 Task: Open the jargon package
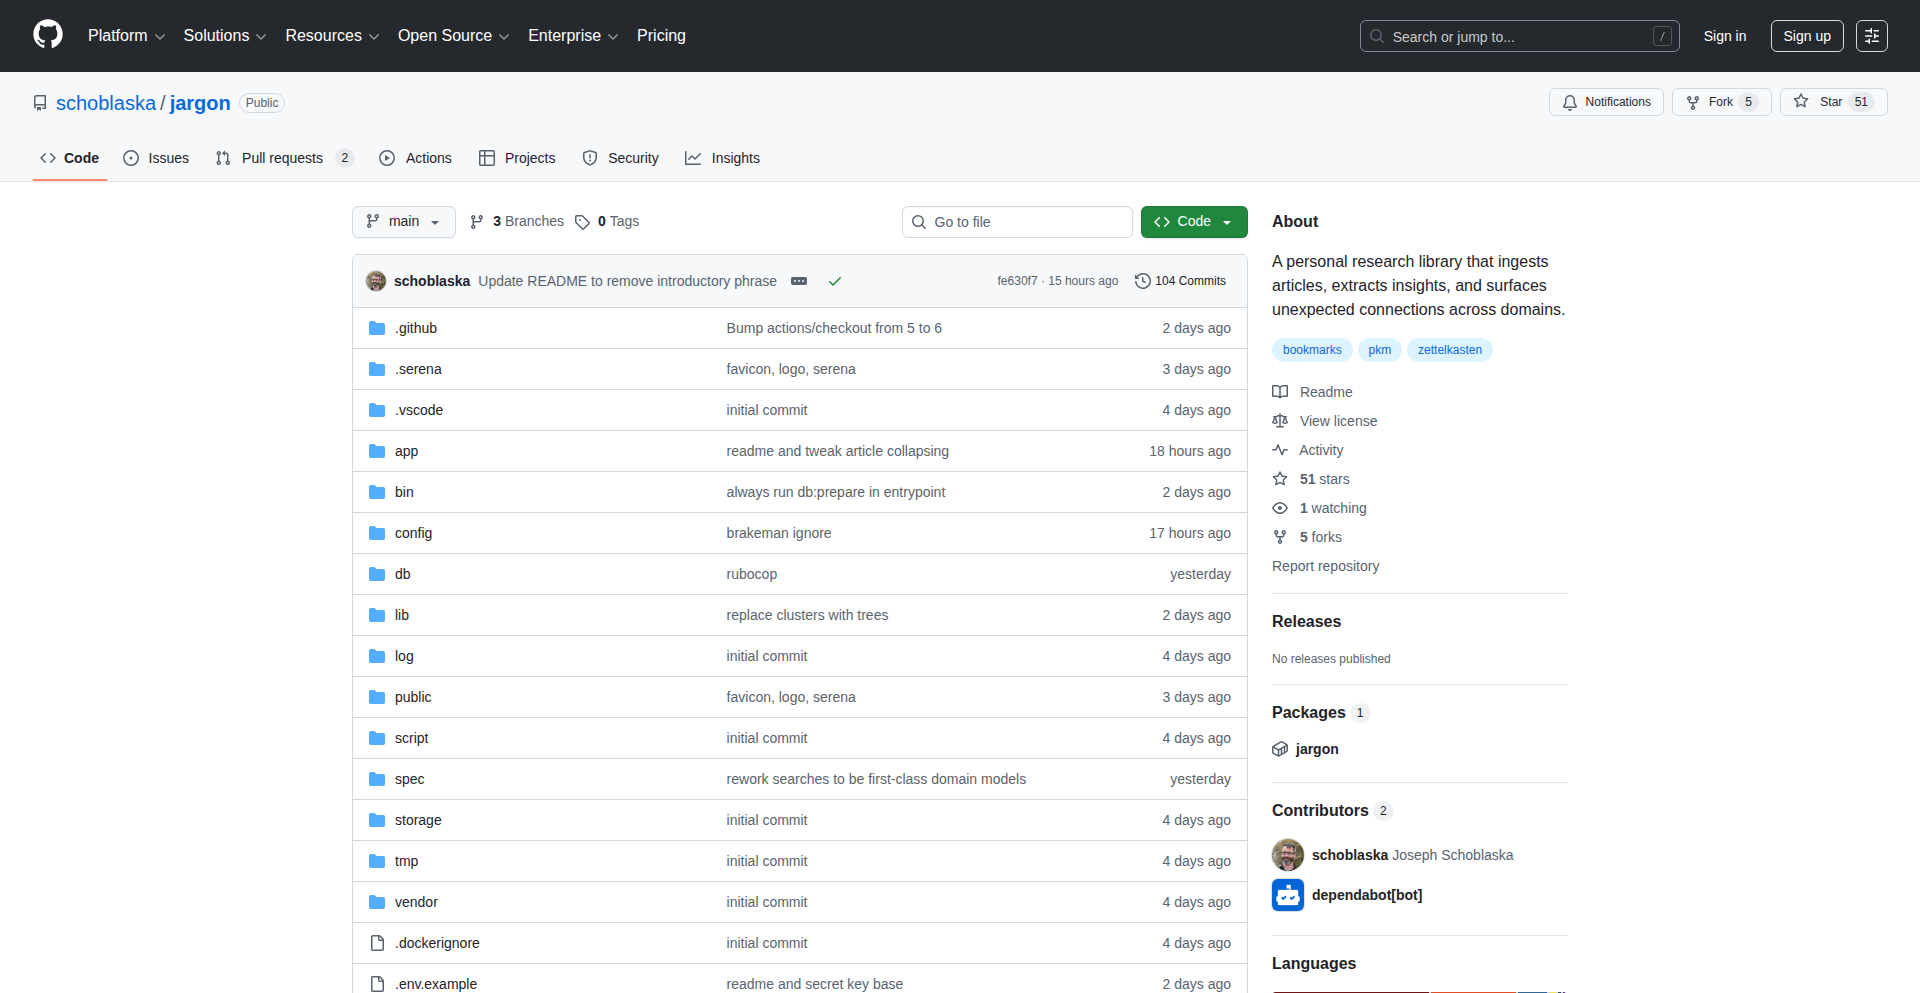[1316, 749]
